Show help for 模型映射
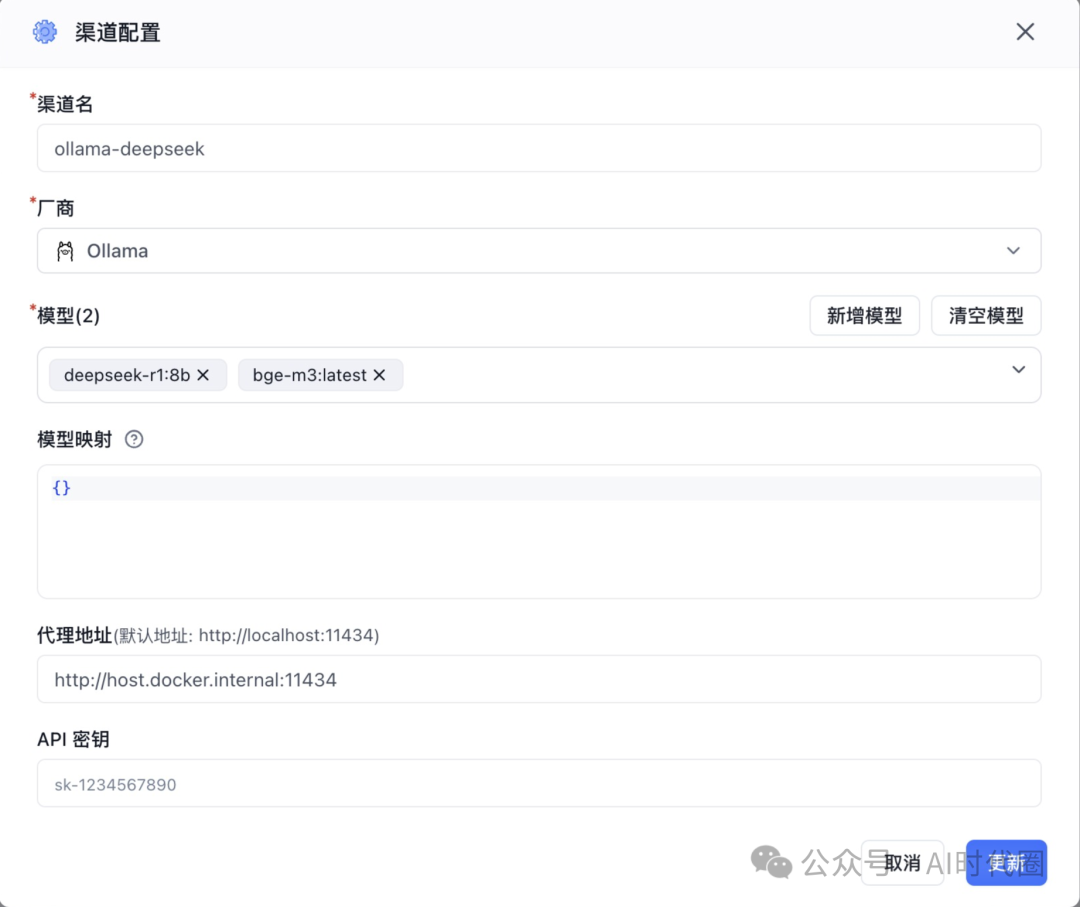1080x907 pixels. coord(134,439)
